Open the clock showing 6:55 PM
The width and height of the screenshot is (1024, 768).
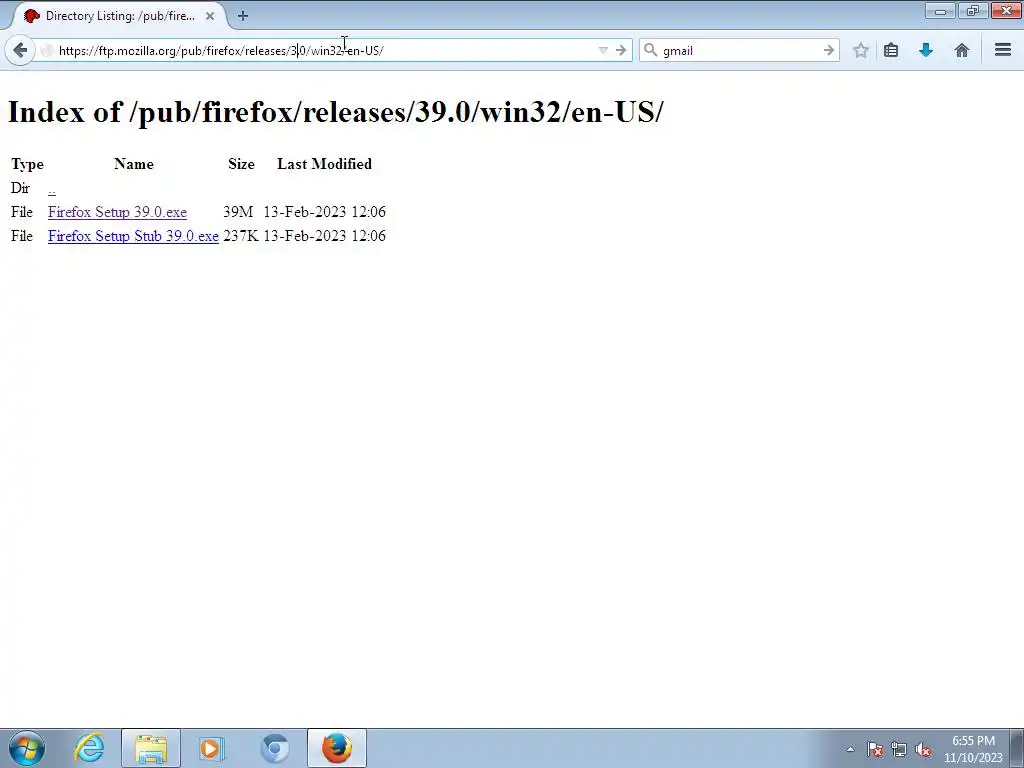pyautogui.click(x=973, y=749)
